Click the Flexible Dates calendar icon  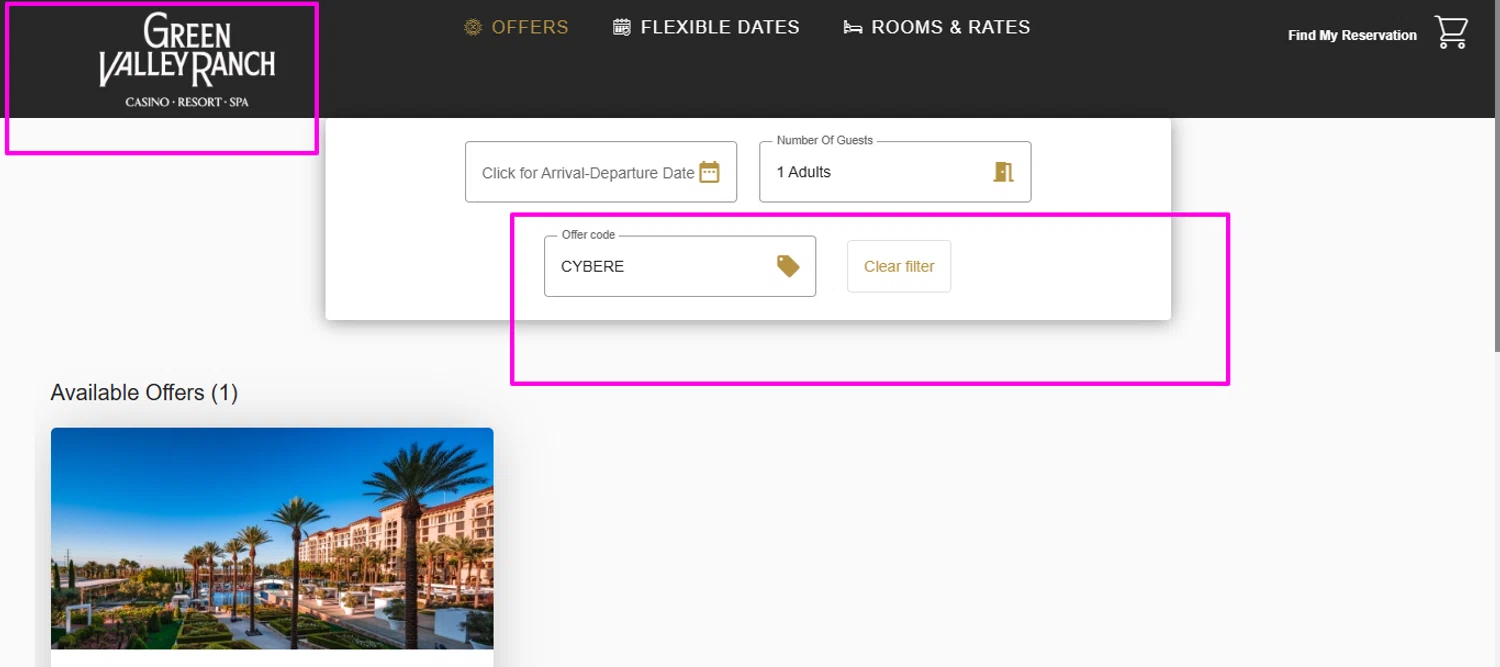coord(622,28)
